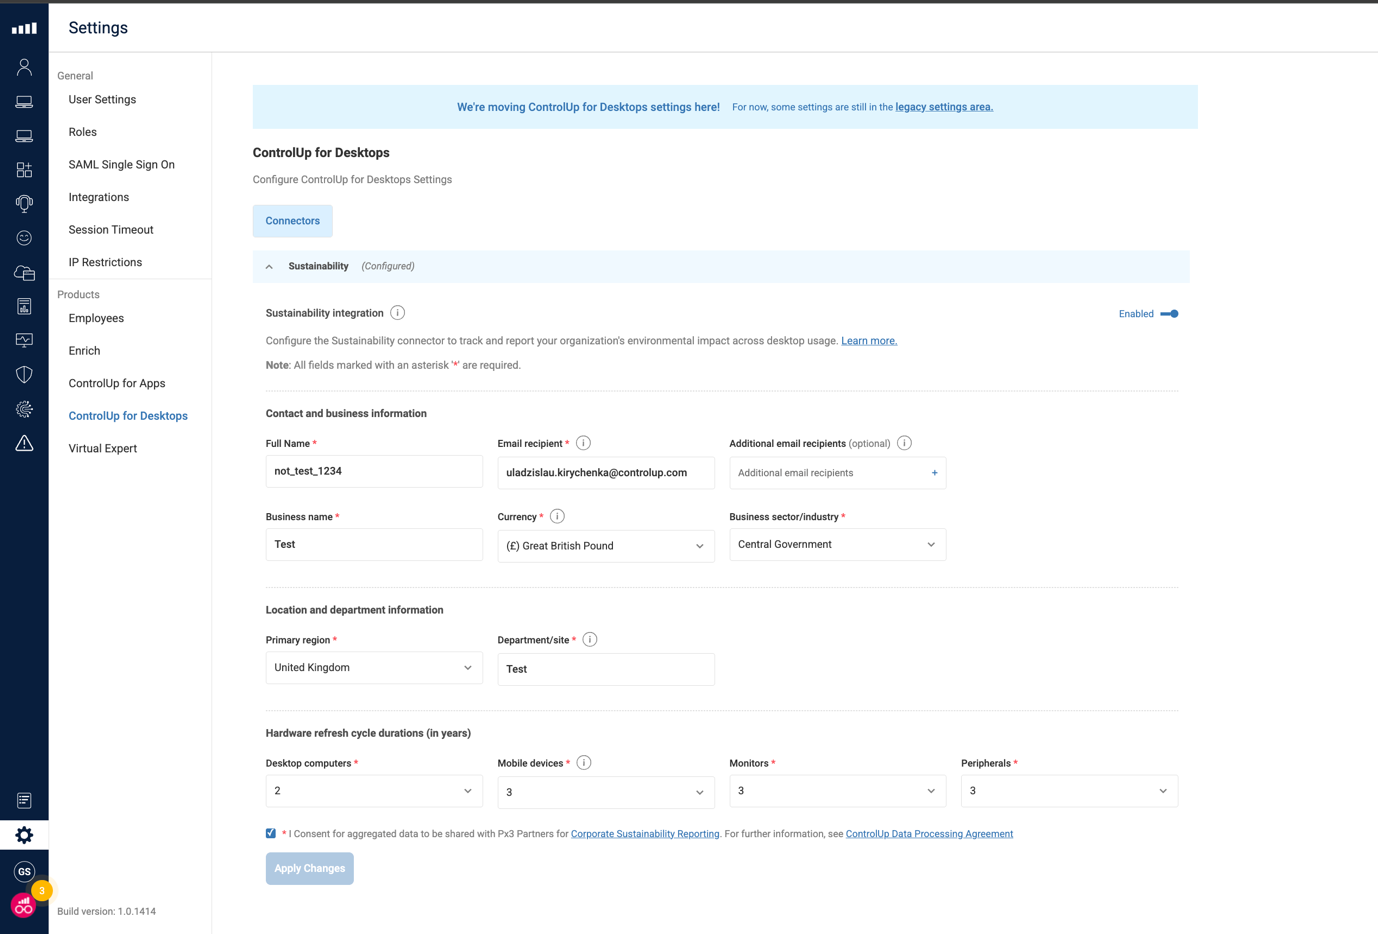Select ControlUp for Desktops menu item
This screenshot has height=934, width=1378.
click(127, 416)
